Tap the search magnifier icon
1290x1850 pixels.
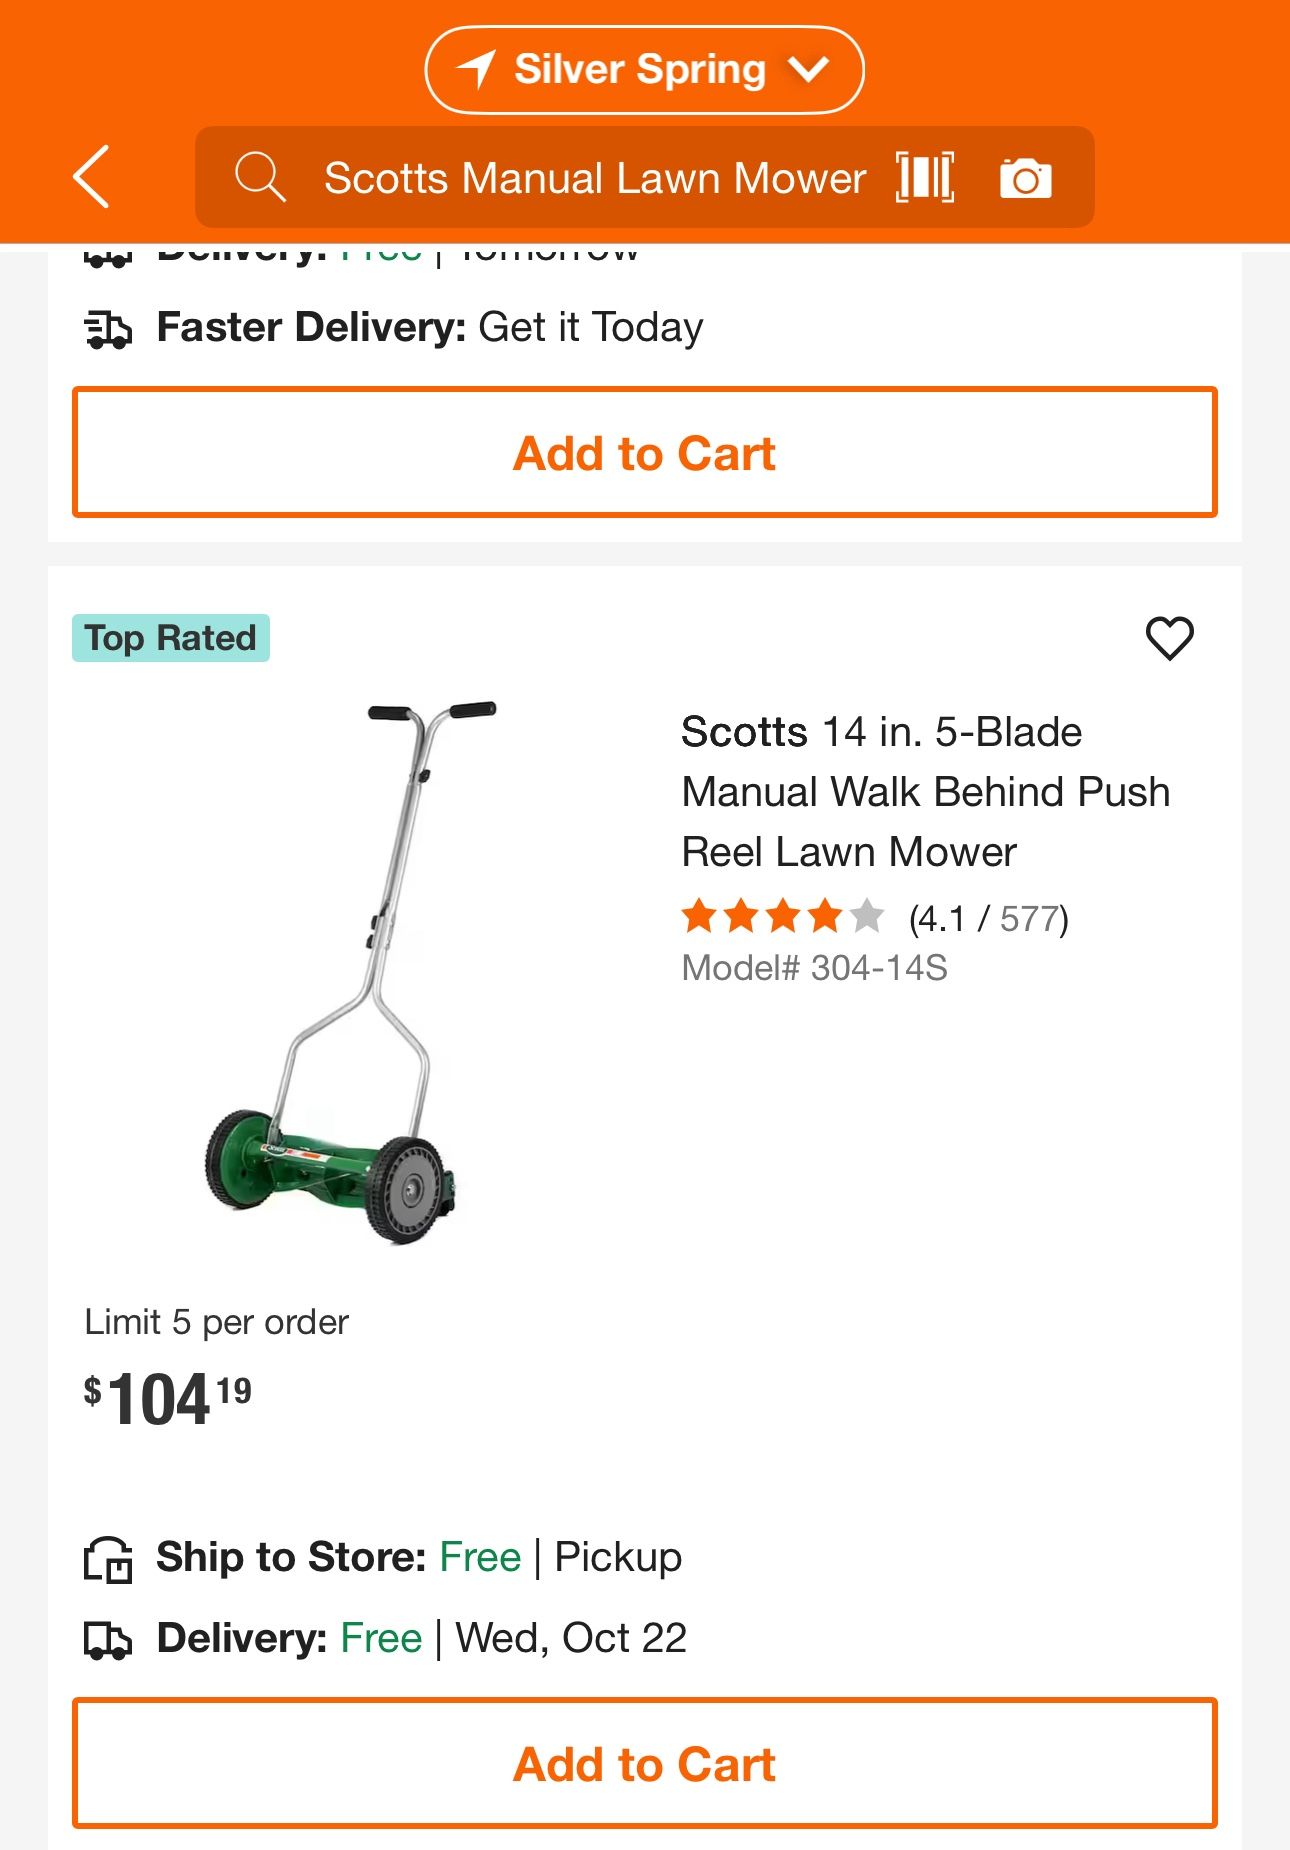pyautogui.click(x=260, y=177)
